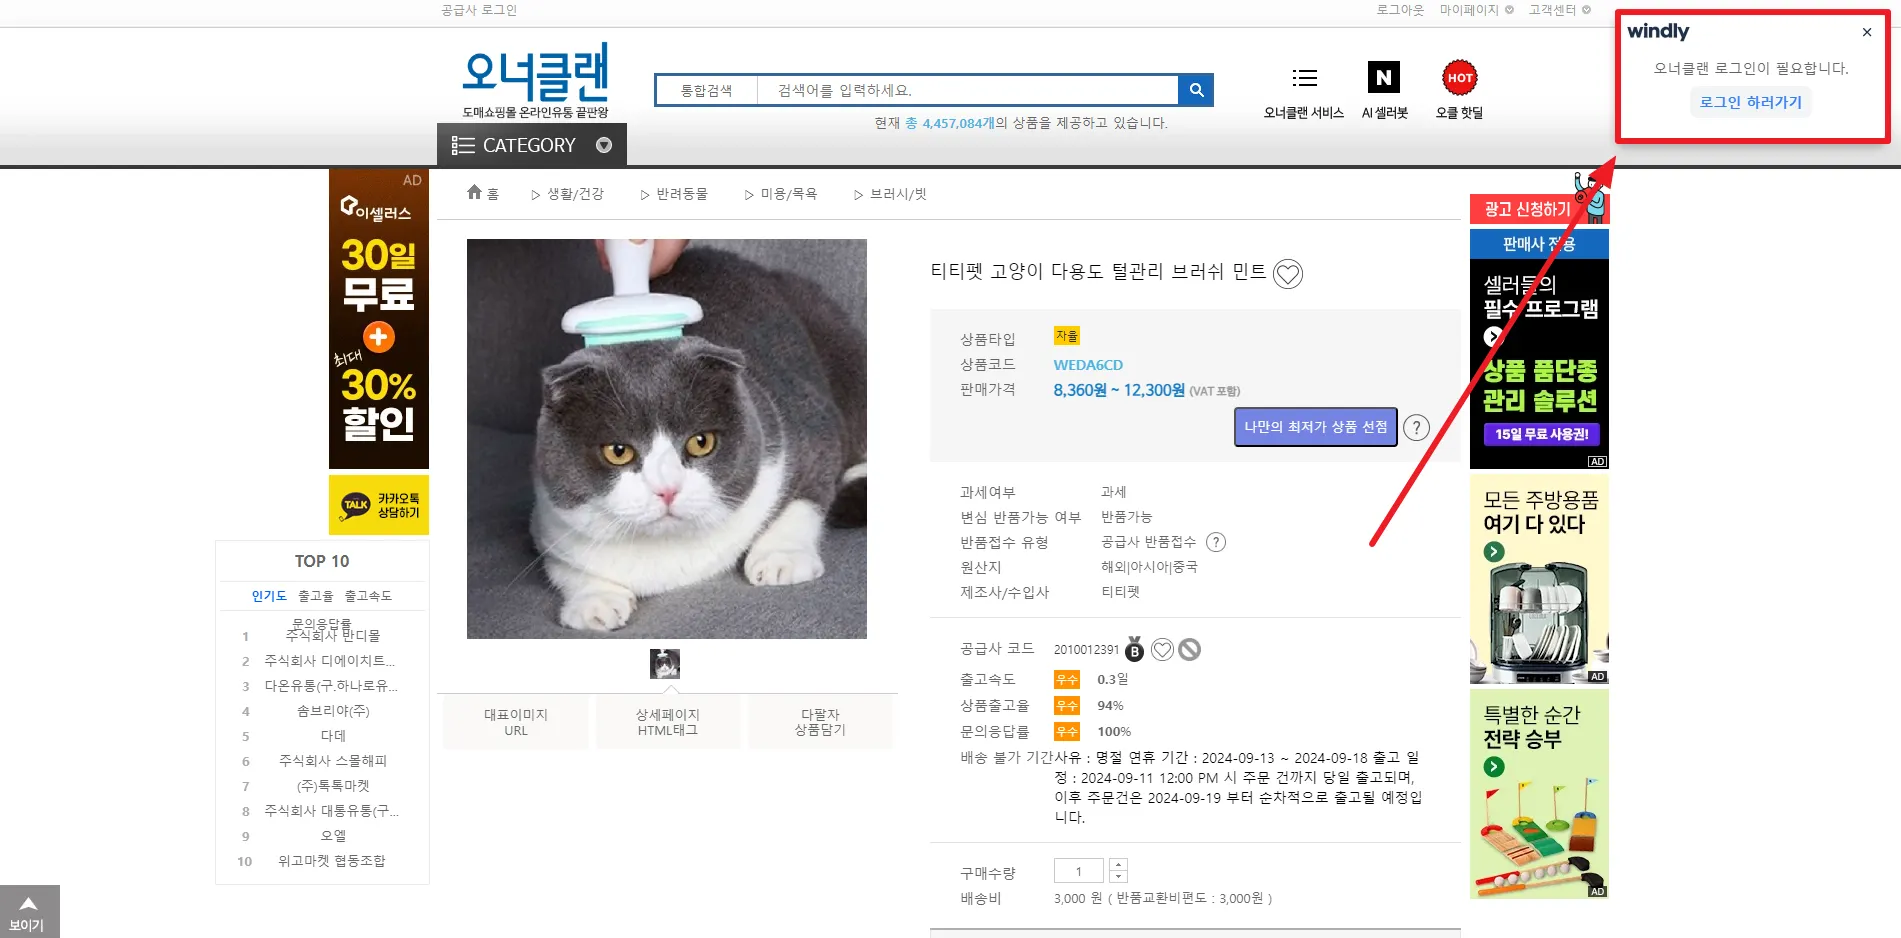This screenshot has height=938, width=1901.
Task: Block the supplier with prohibition icon
Action: click(1189, 650)
